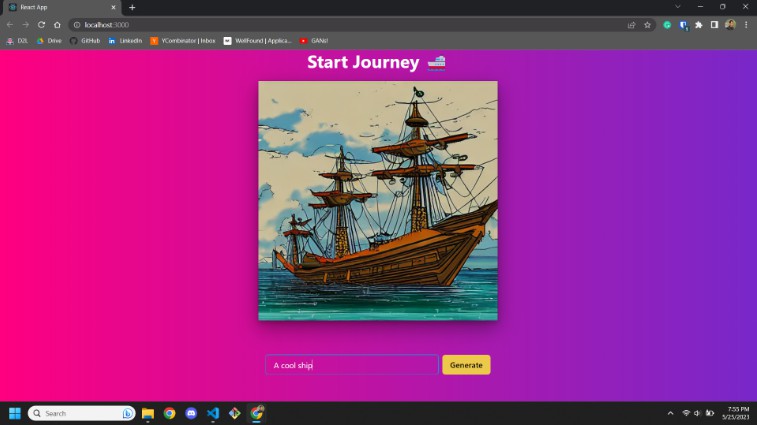Screen dimensions: 757x425
Task: Open the Chrome three-dot menu
Action: (x=746, y=24)
